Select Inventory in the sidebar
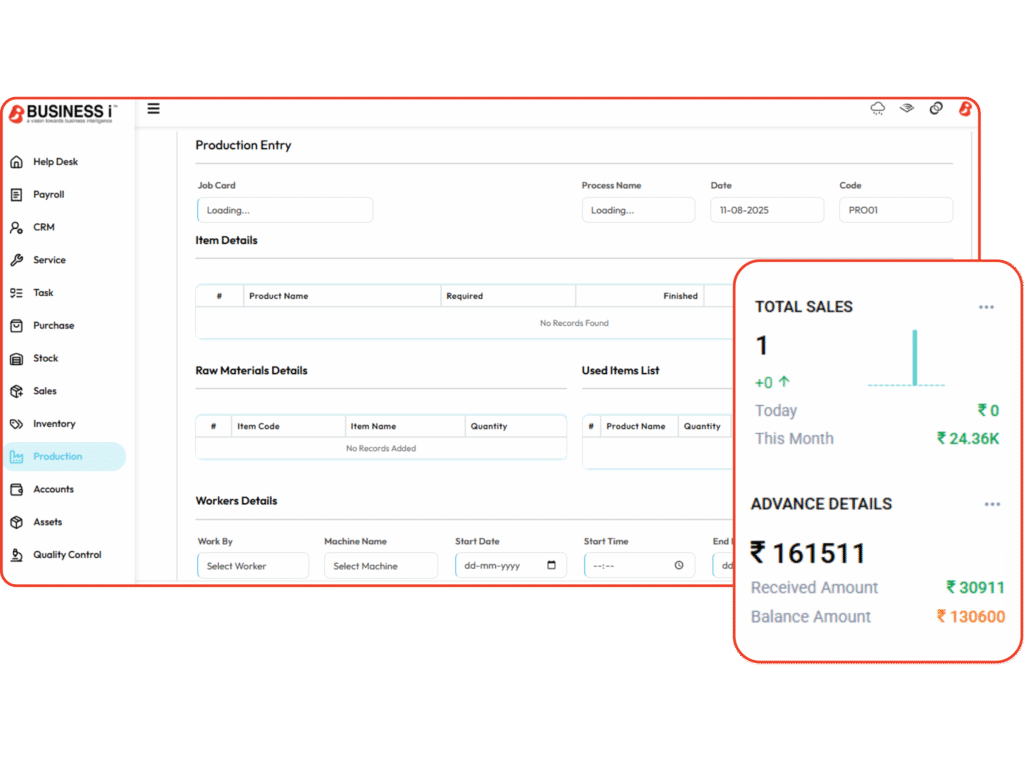This screenshot has width=1024, height=761. (54, 424)
